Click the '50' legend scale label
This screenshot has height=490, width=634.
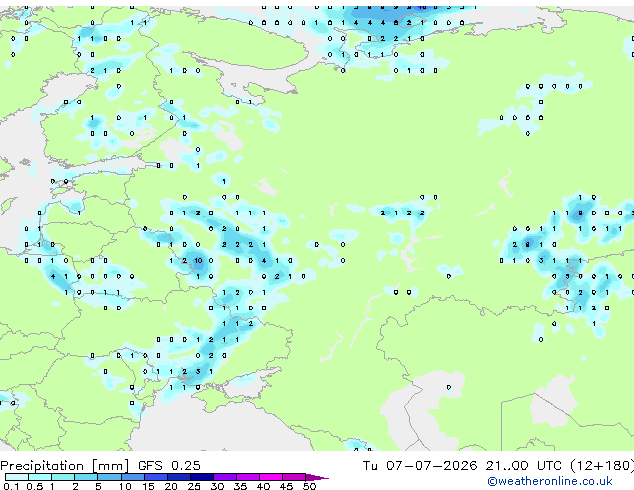coord(309,486)
